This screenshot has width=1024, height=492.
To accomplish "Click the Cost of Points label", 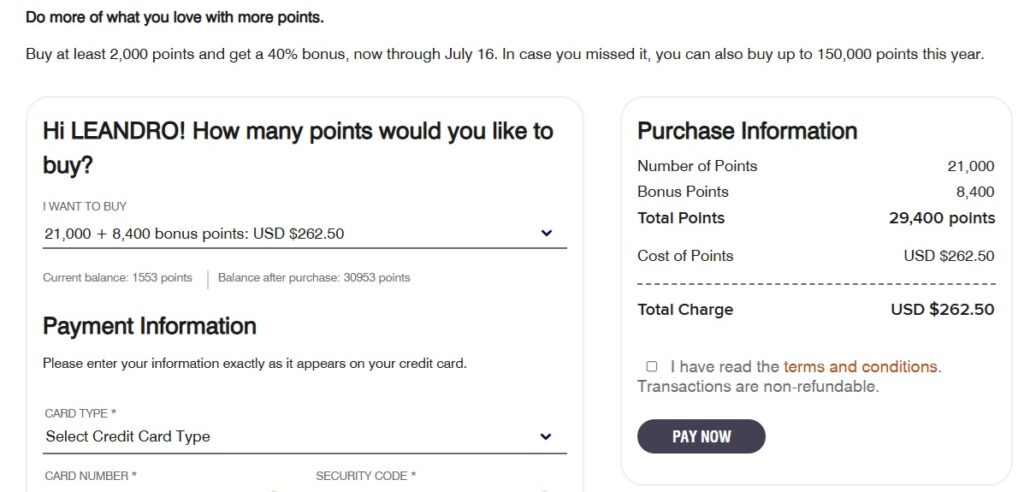I will pos(685,256).
